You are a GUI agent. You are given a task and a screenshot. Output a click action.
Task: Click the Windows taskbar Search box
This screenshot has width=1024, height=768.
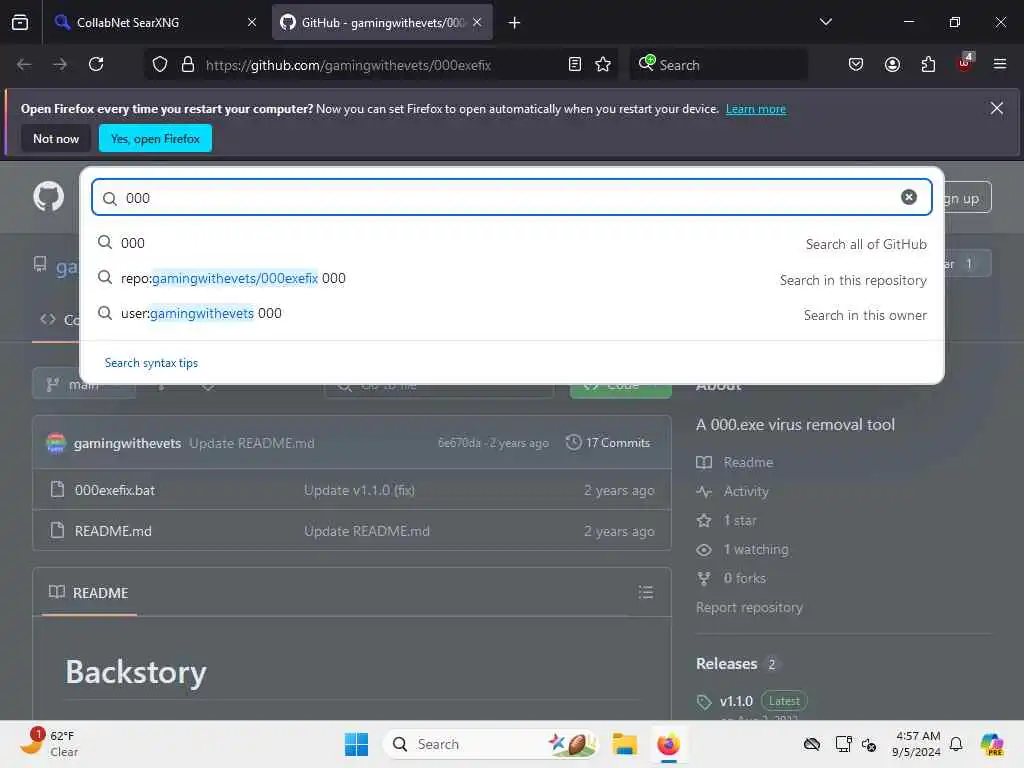(489, 744)
